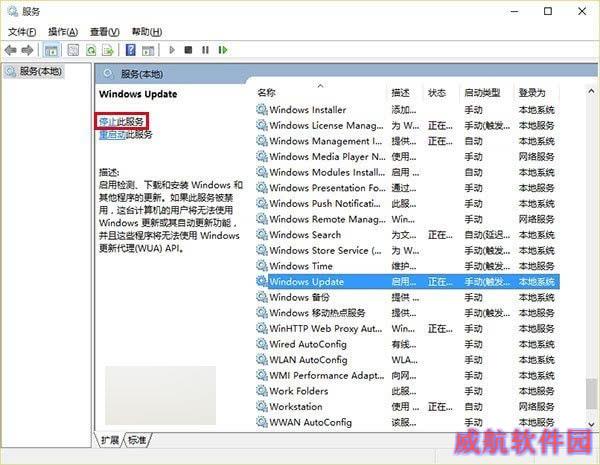Click the gear icon beside Workstation
This screenshot has width=600, height=465.
[x=262, y=406]
